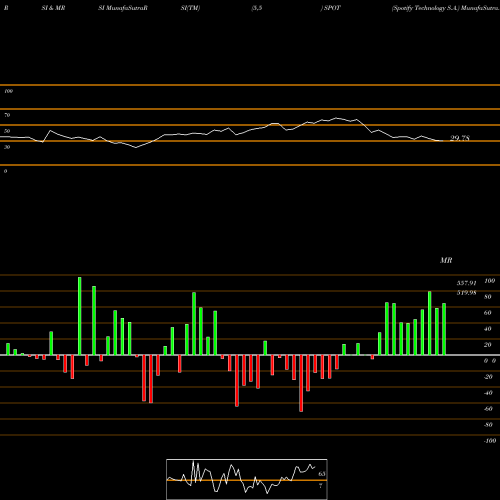The width and height of the screenshot is (500, 500).
Task: Open the mini RSI overview chart thumbnail
Action: (247, 479)
